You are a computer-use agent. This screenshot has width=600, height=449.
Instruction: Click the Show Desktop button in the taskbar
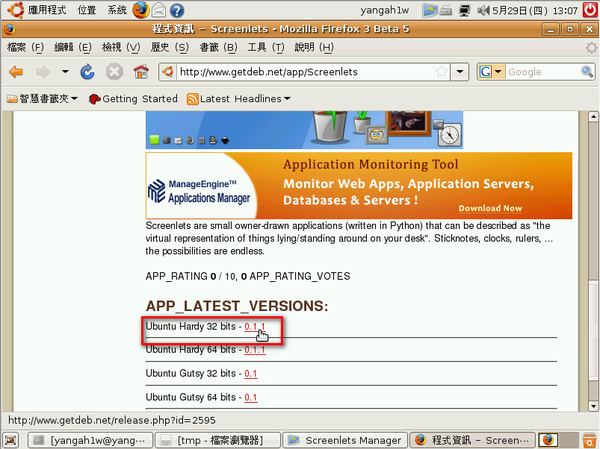(x=10, y=440)
